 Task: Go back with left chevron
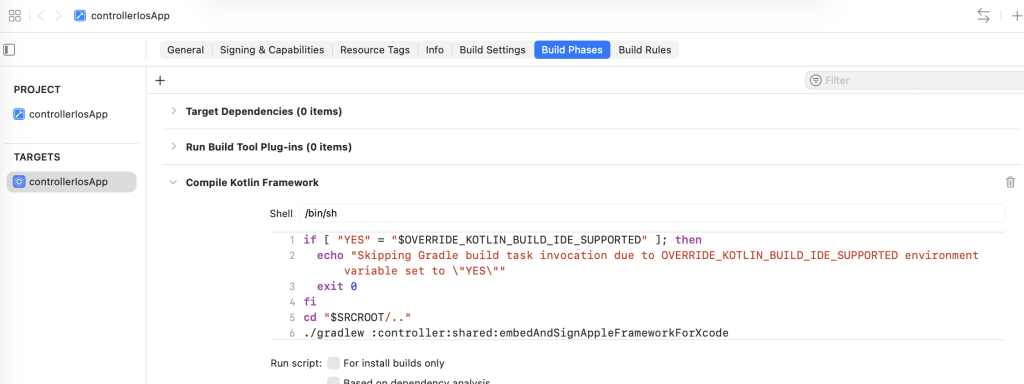click(40, 16)
